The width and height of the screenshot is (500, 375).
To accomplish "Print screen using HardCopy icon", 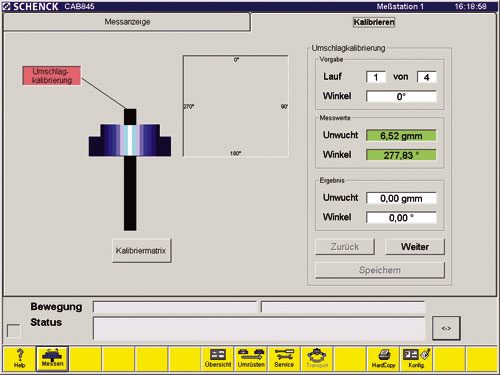I will click(x=383, y=359).
